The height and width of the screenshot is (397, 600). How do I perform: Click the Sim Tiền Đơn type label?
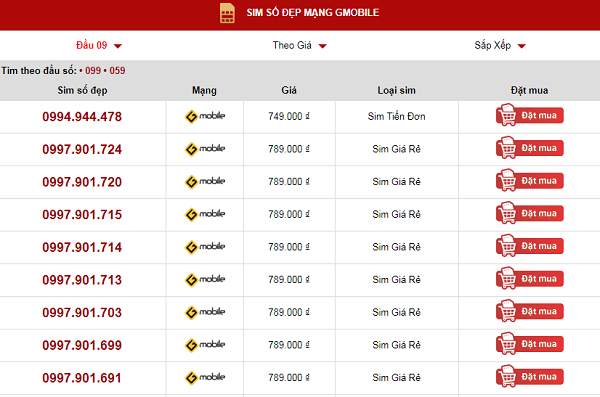tap(396, 116)
